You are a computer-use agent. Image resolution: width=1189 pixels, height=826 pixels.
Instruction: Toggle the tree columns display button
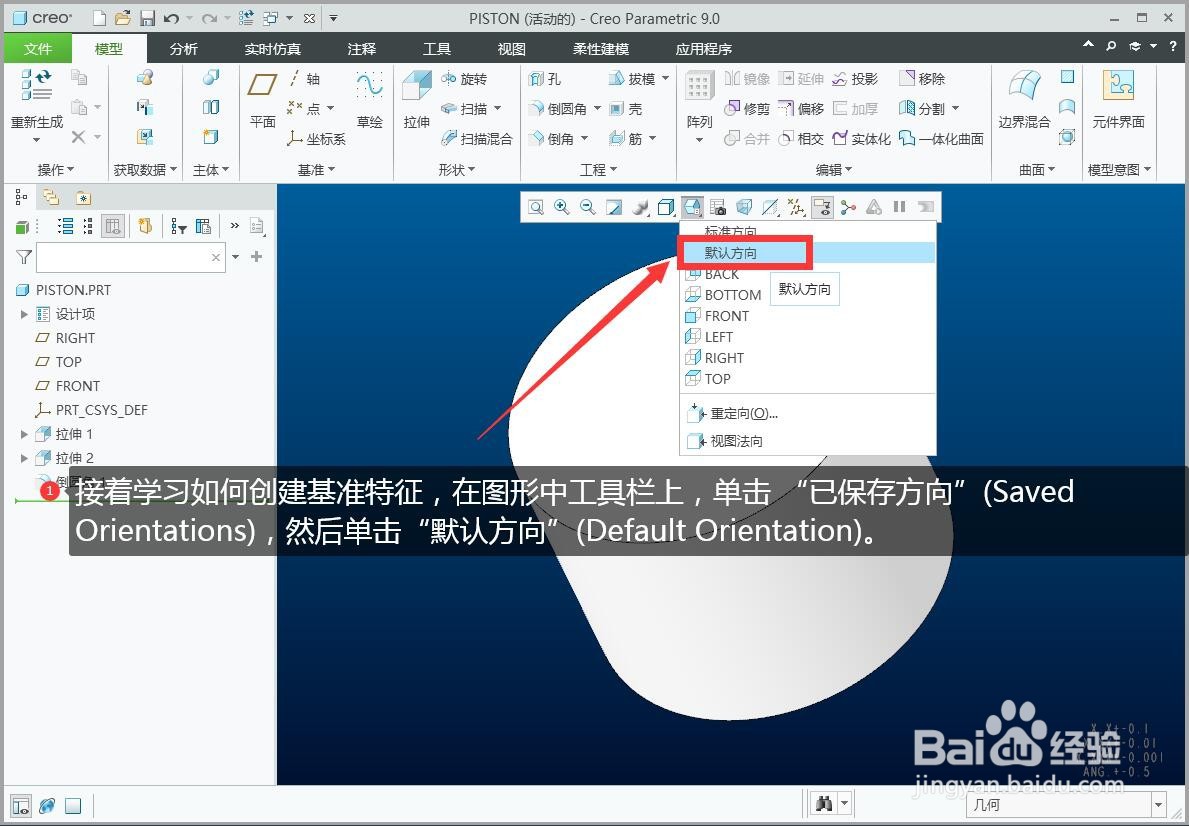(x=112, y=226)
